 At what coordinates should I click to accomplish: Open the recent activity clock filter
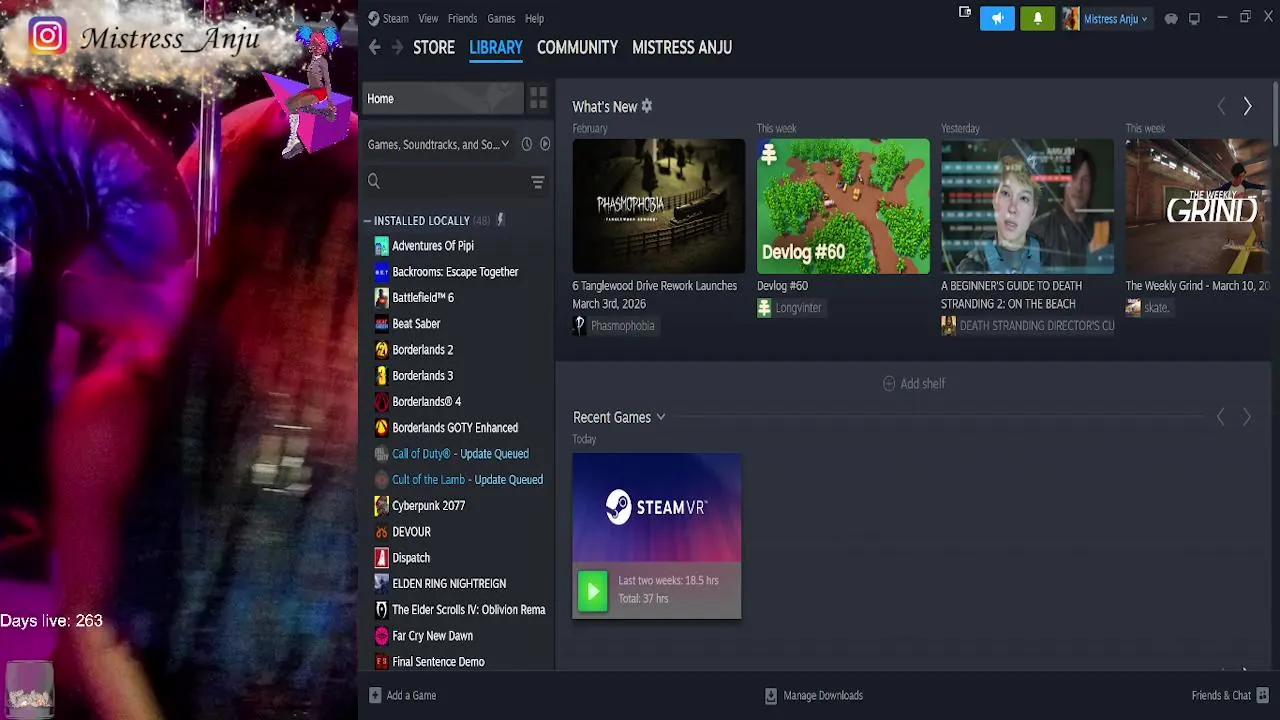(x=527, y=144)
